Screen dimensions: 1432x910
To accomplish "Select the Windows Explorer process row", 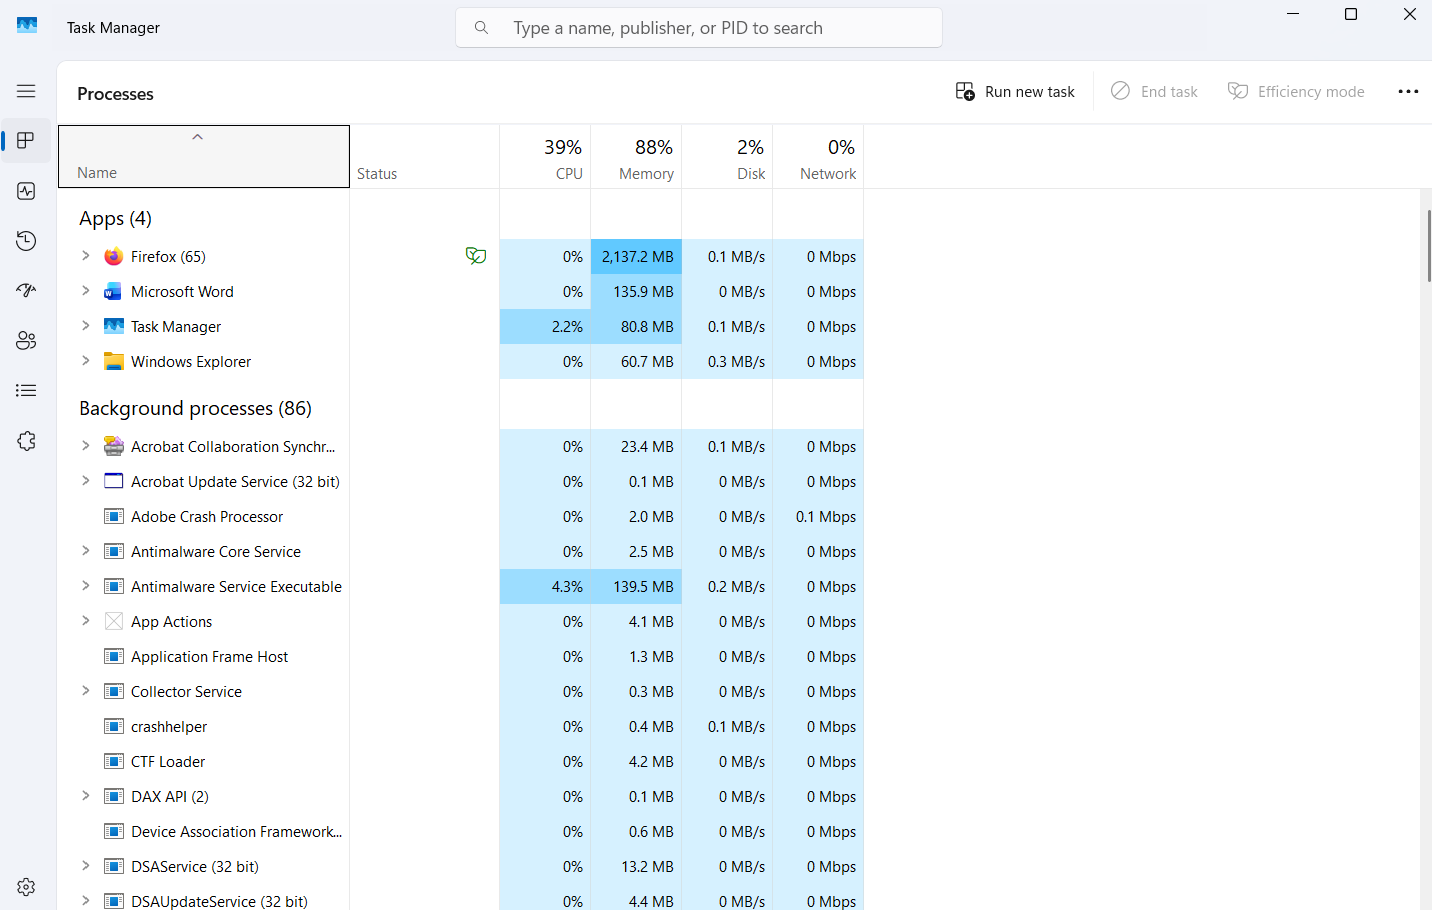I will tap(191, 362).
